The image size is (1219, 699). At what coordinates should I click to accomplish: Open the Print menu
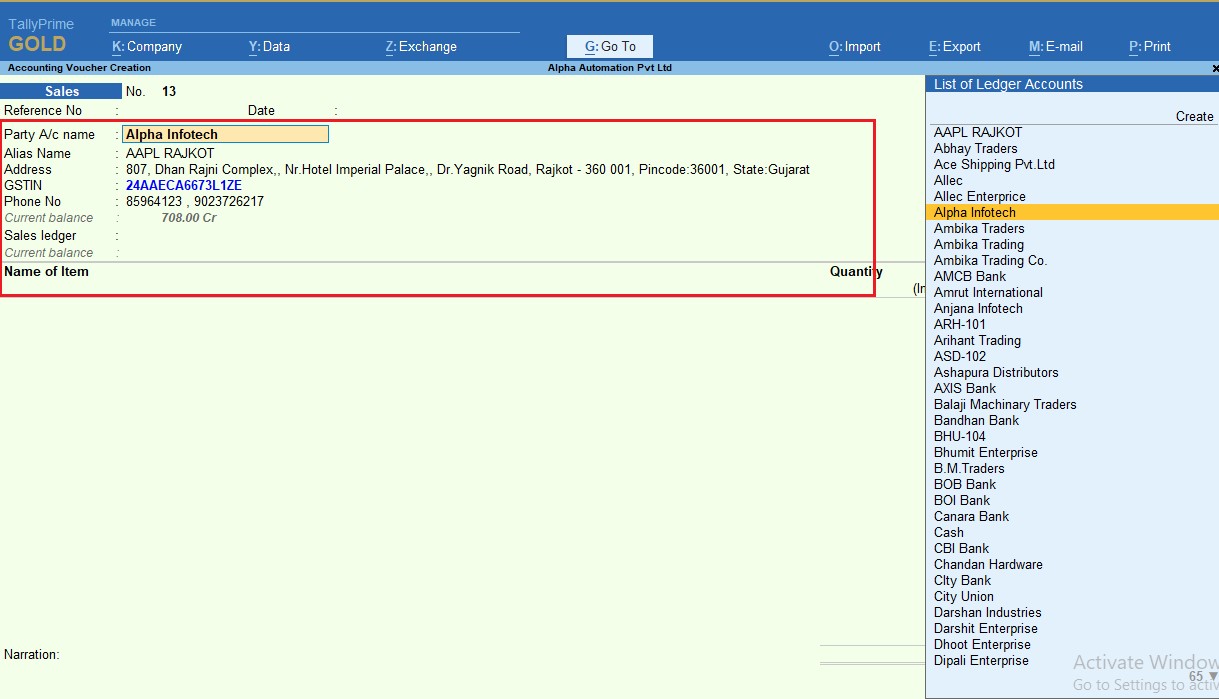click(x=1150, y=46)
